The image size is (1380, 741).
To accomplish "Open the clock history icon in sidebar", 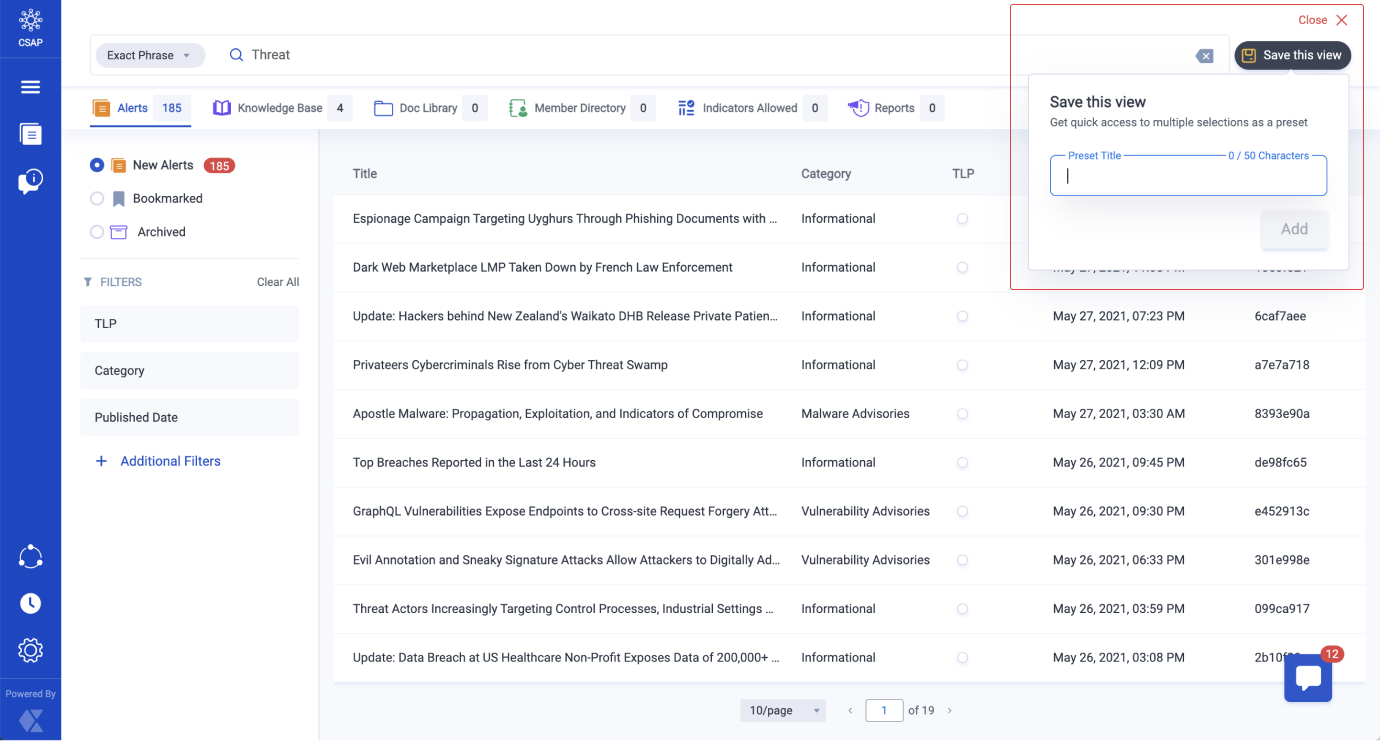I will click(30, 603).
